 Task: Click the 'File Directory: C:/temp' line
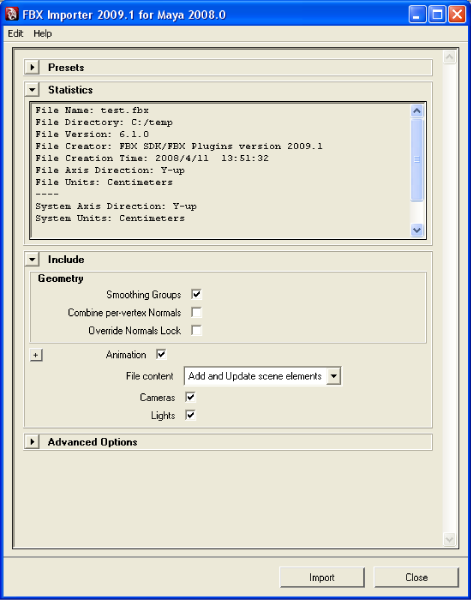tap(104, 122)
